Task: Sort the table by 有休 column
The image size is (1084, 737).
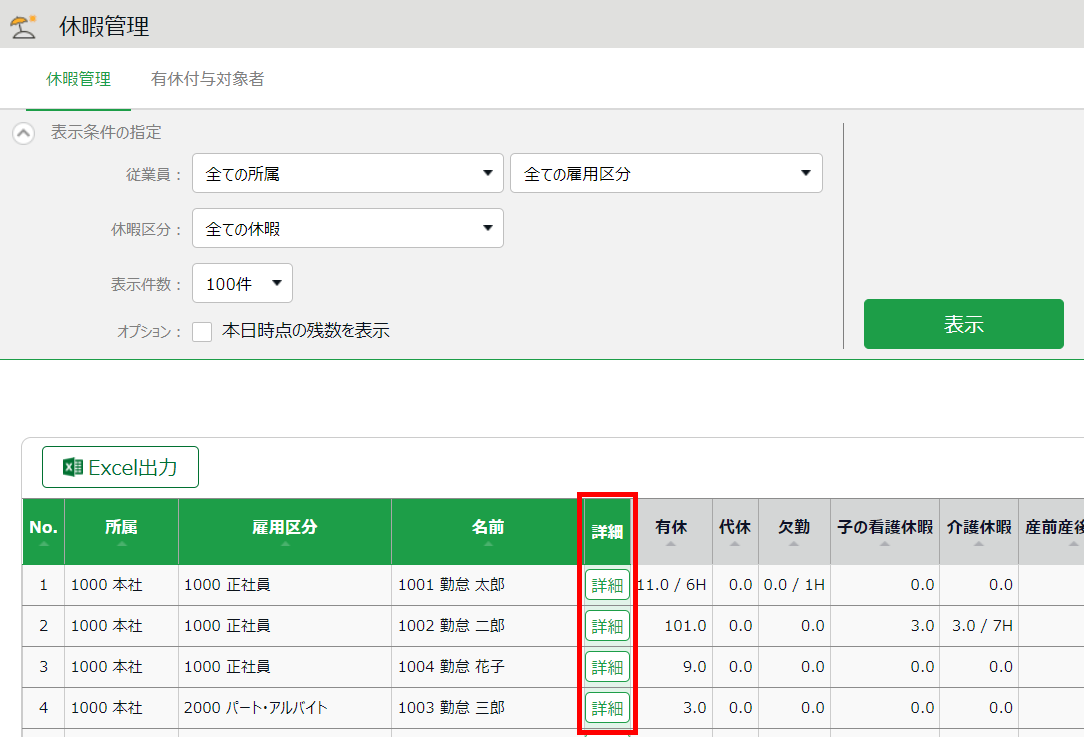Action: [670, 544]
